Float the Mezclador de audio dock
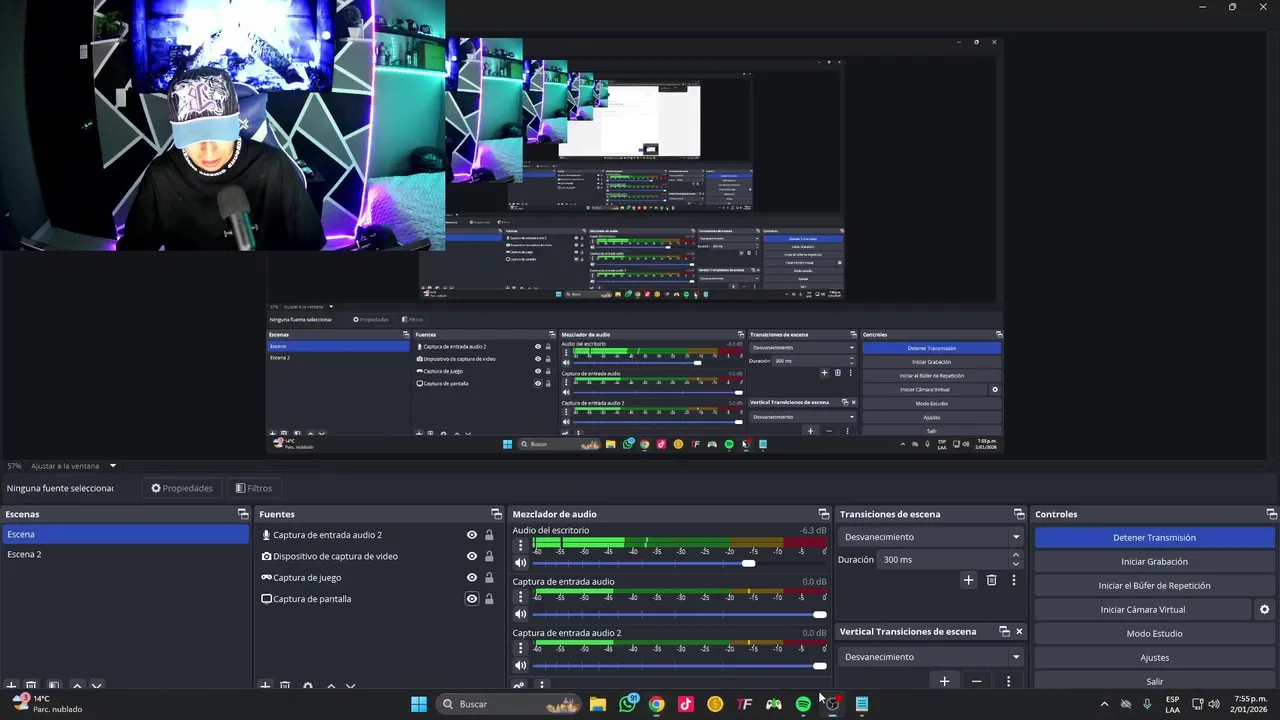This screenshot has height=720, width=1280. tap(824, 514)
